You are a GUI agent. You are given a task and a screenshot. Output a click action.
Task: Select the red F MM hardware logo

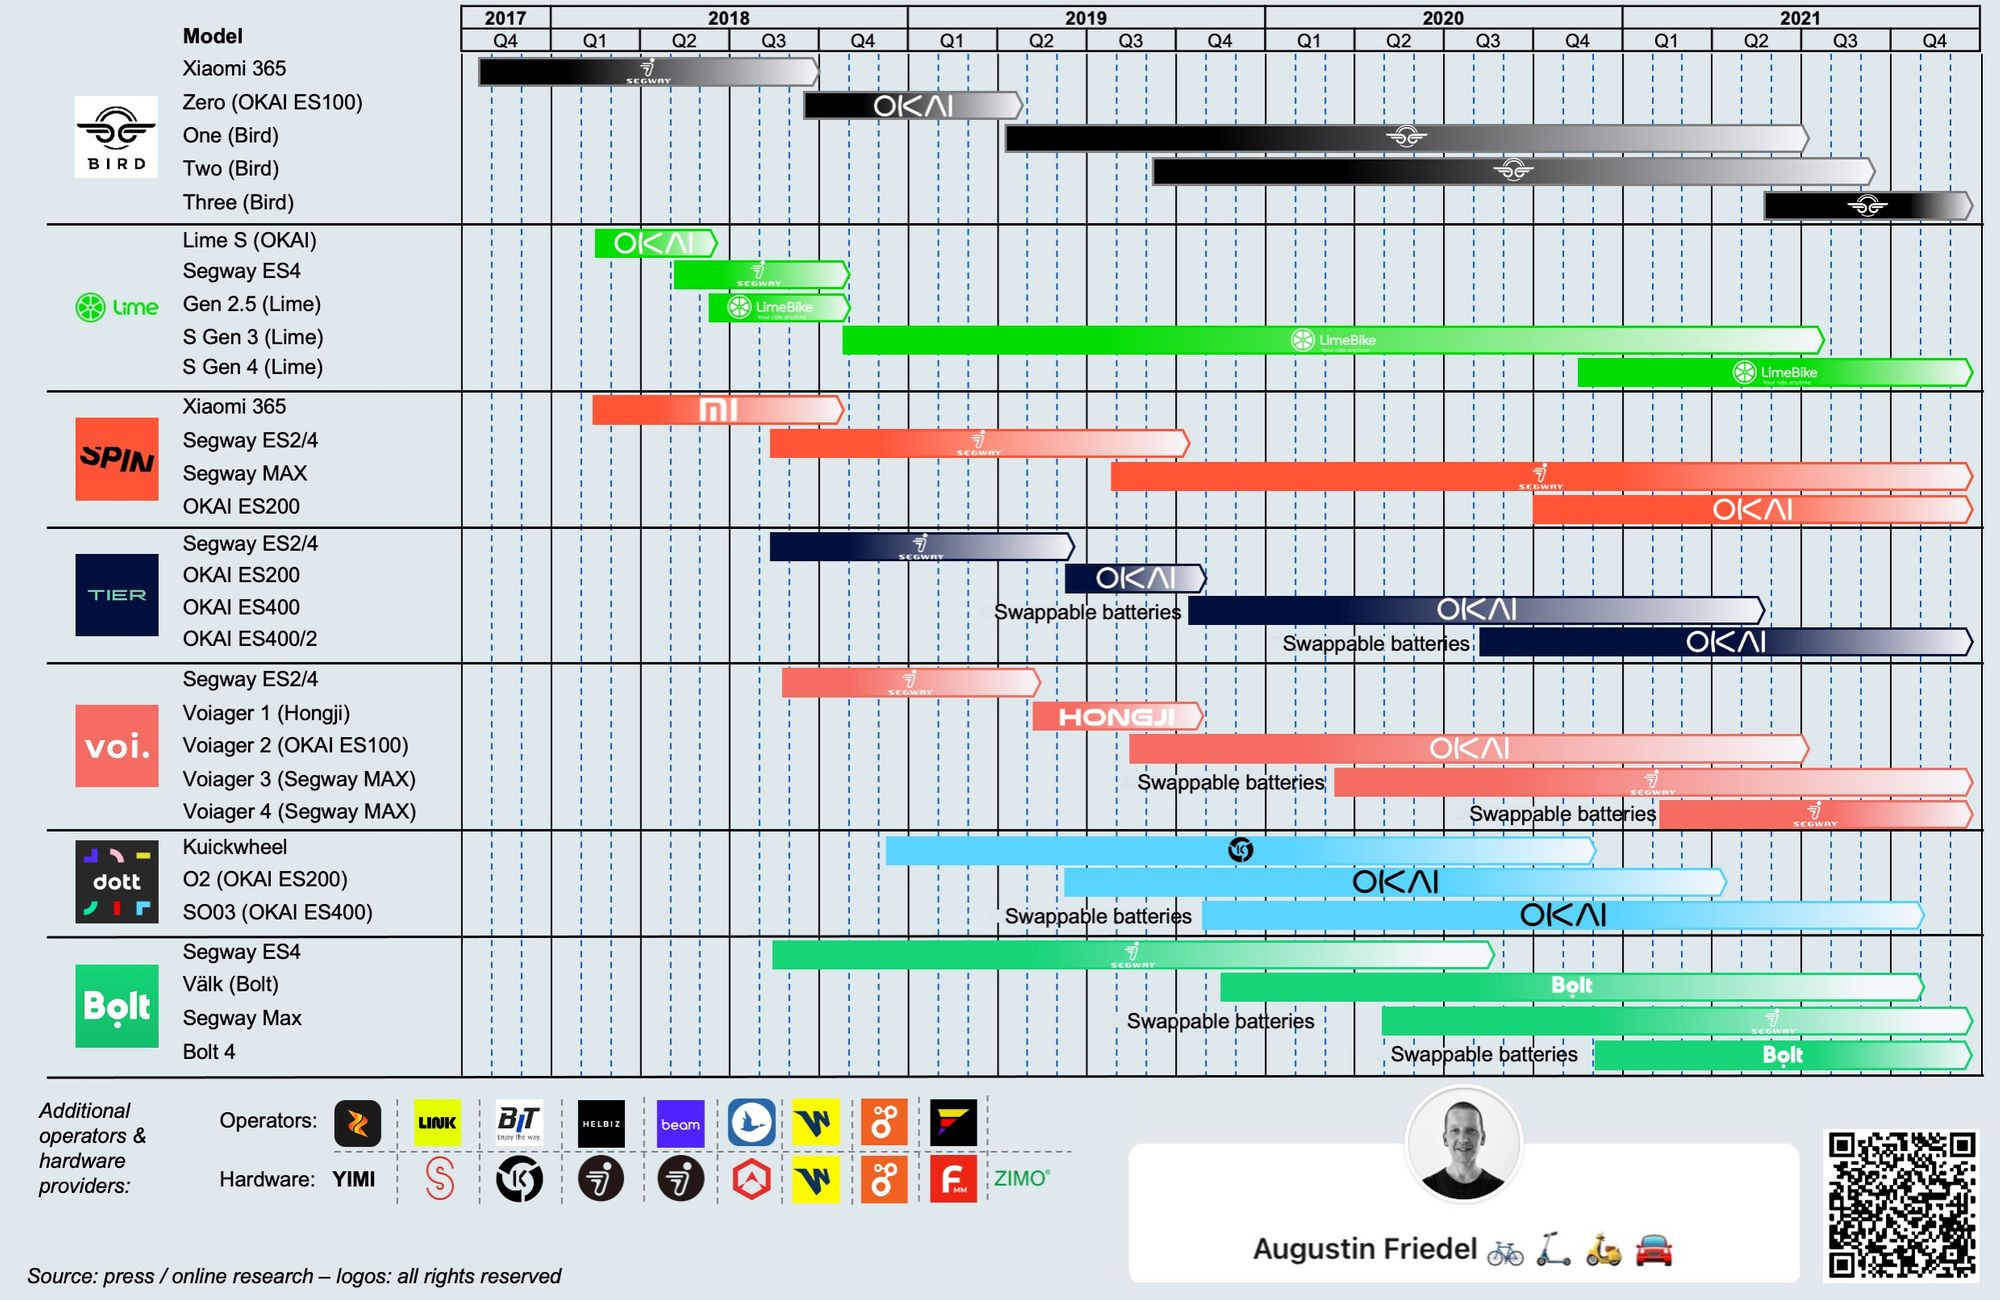click(953, 1180)
